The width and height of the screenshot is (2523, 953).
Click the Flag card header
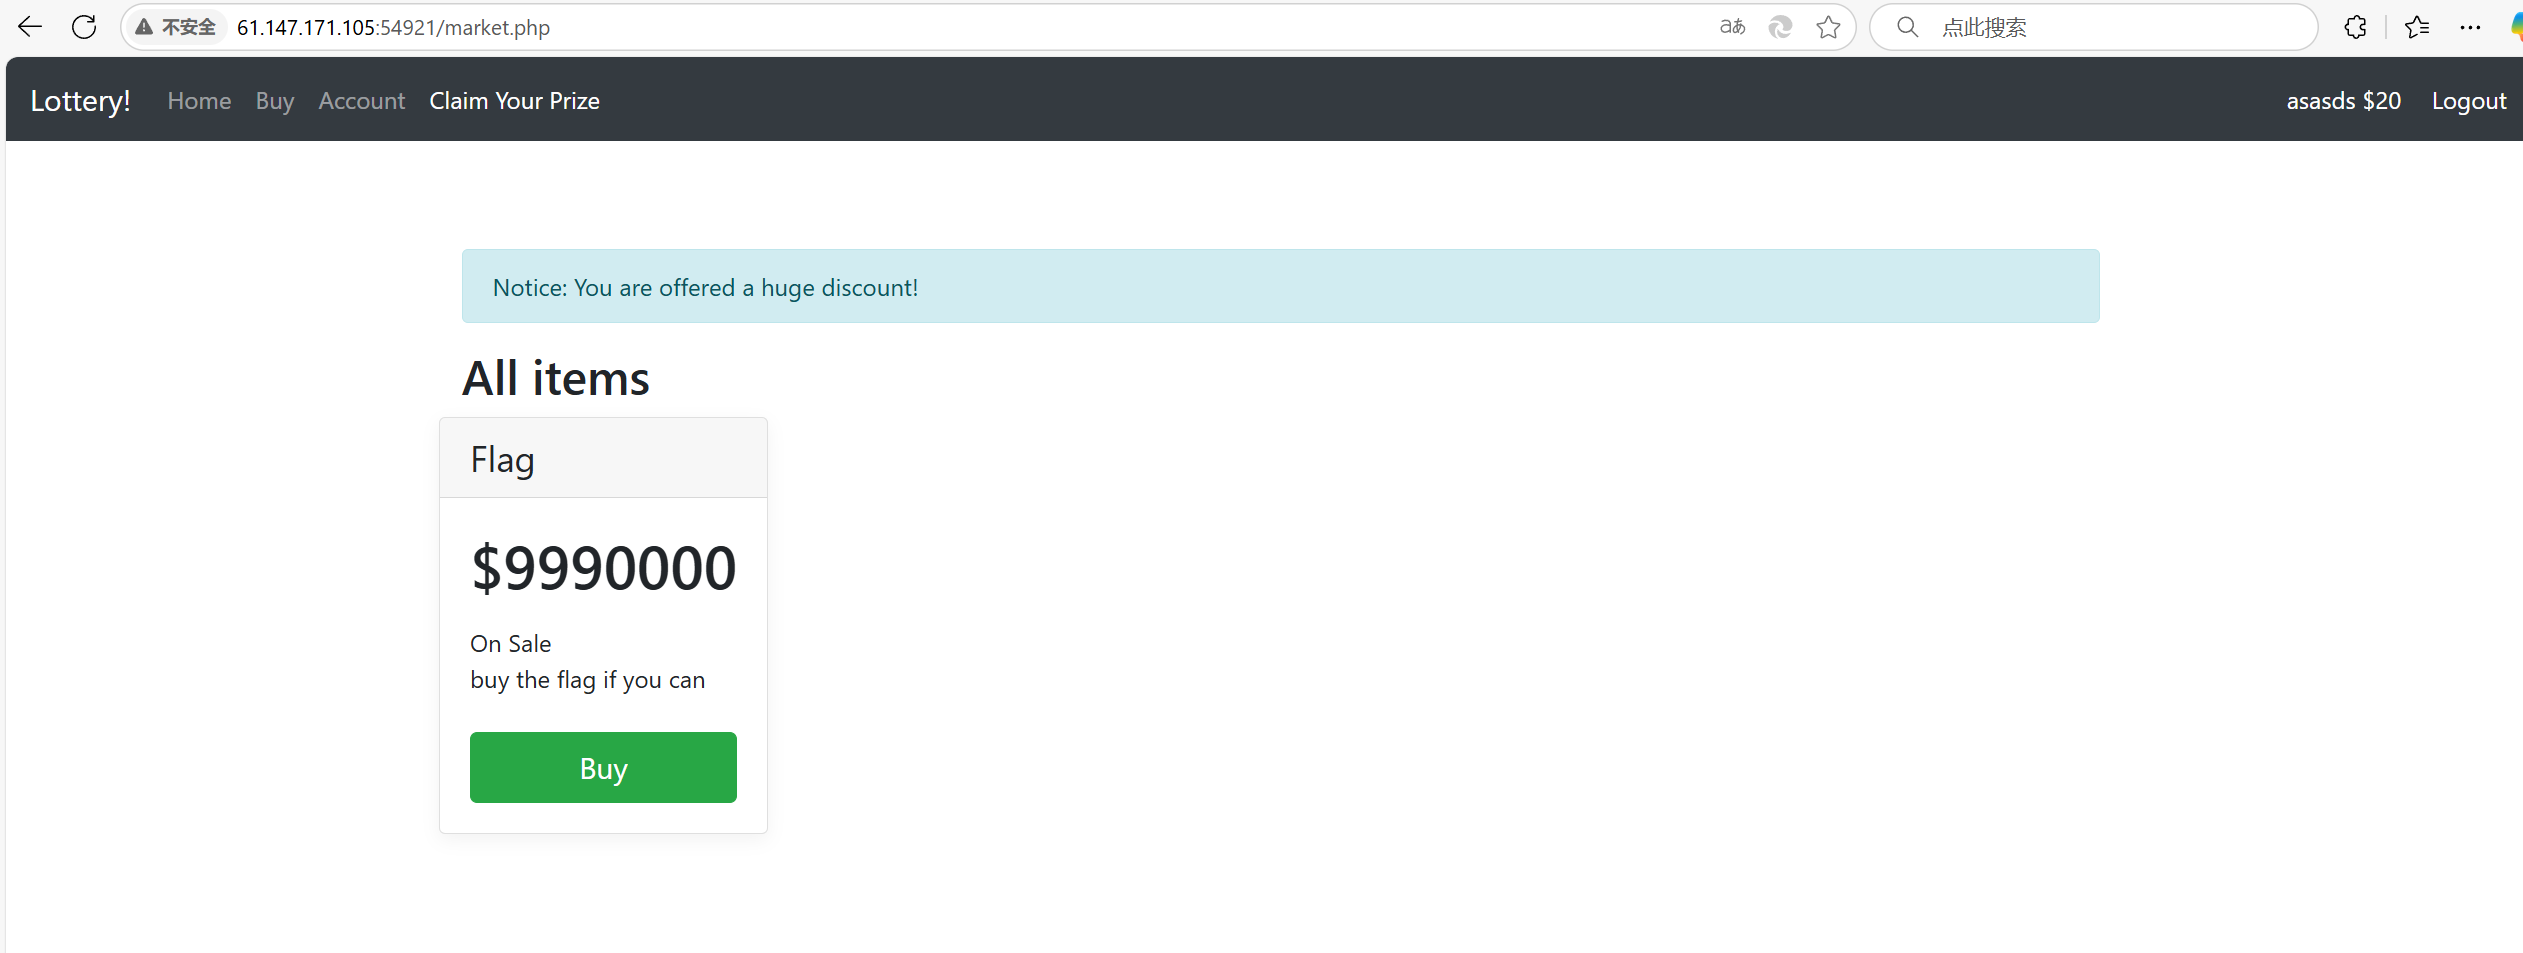pos(603,458)
